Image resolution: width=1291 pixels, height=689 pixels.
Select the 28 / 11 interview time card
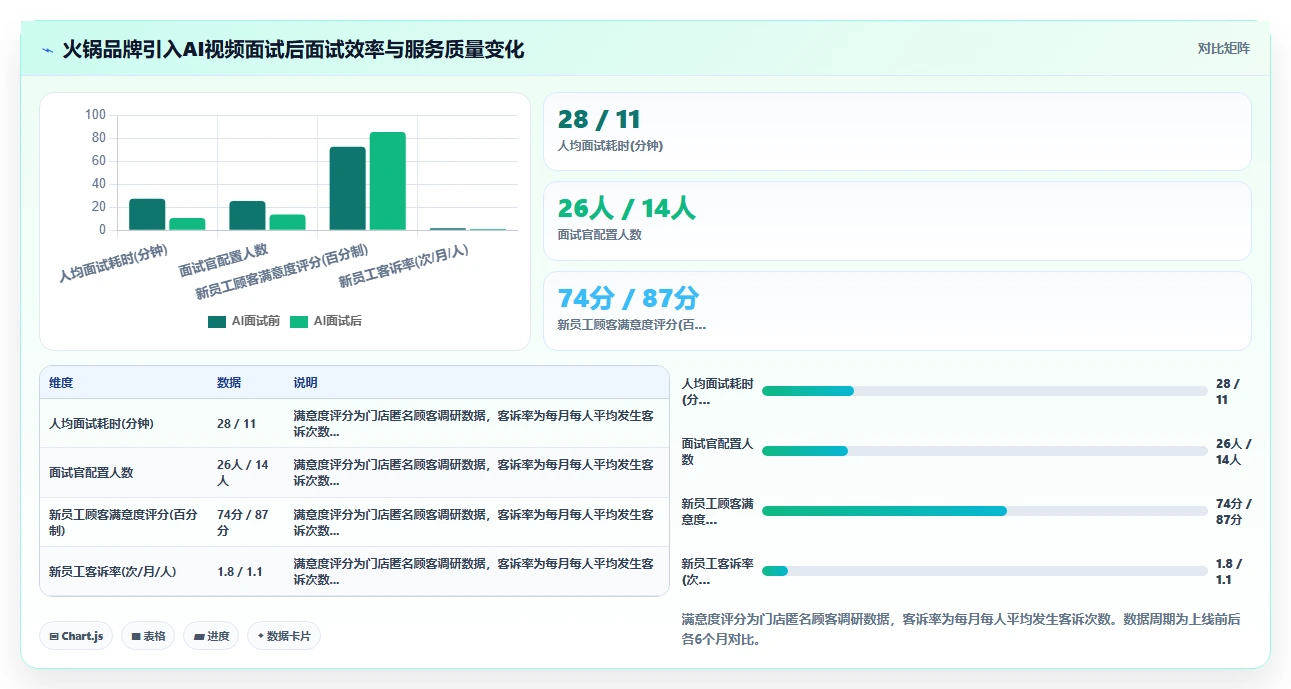897,132
